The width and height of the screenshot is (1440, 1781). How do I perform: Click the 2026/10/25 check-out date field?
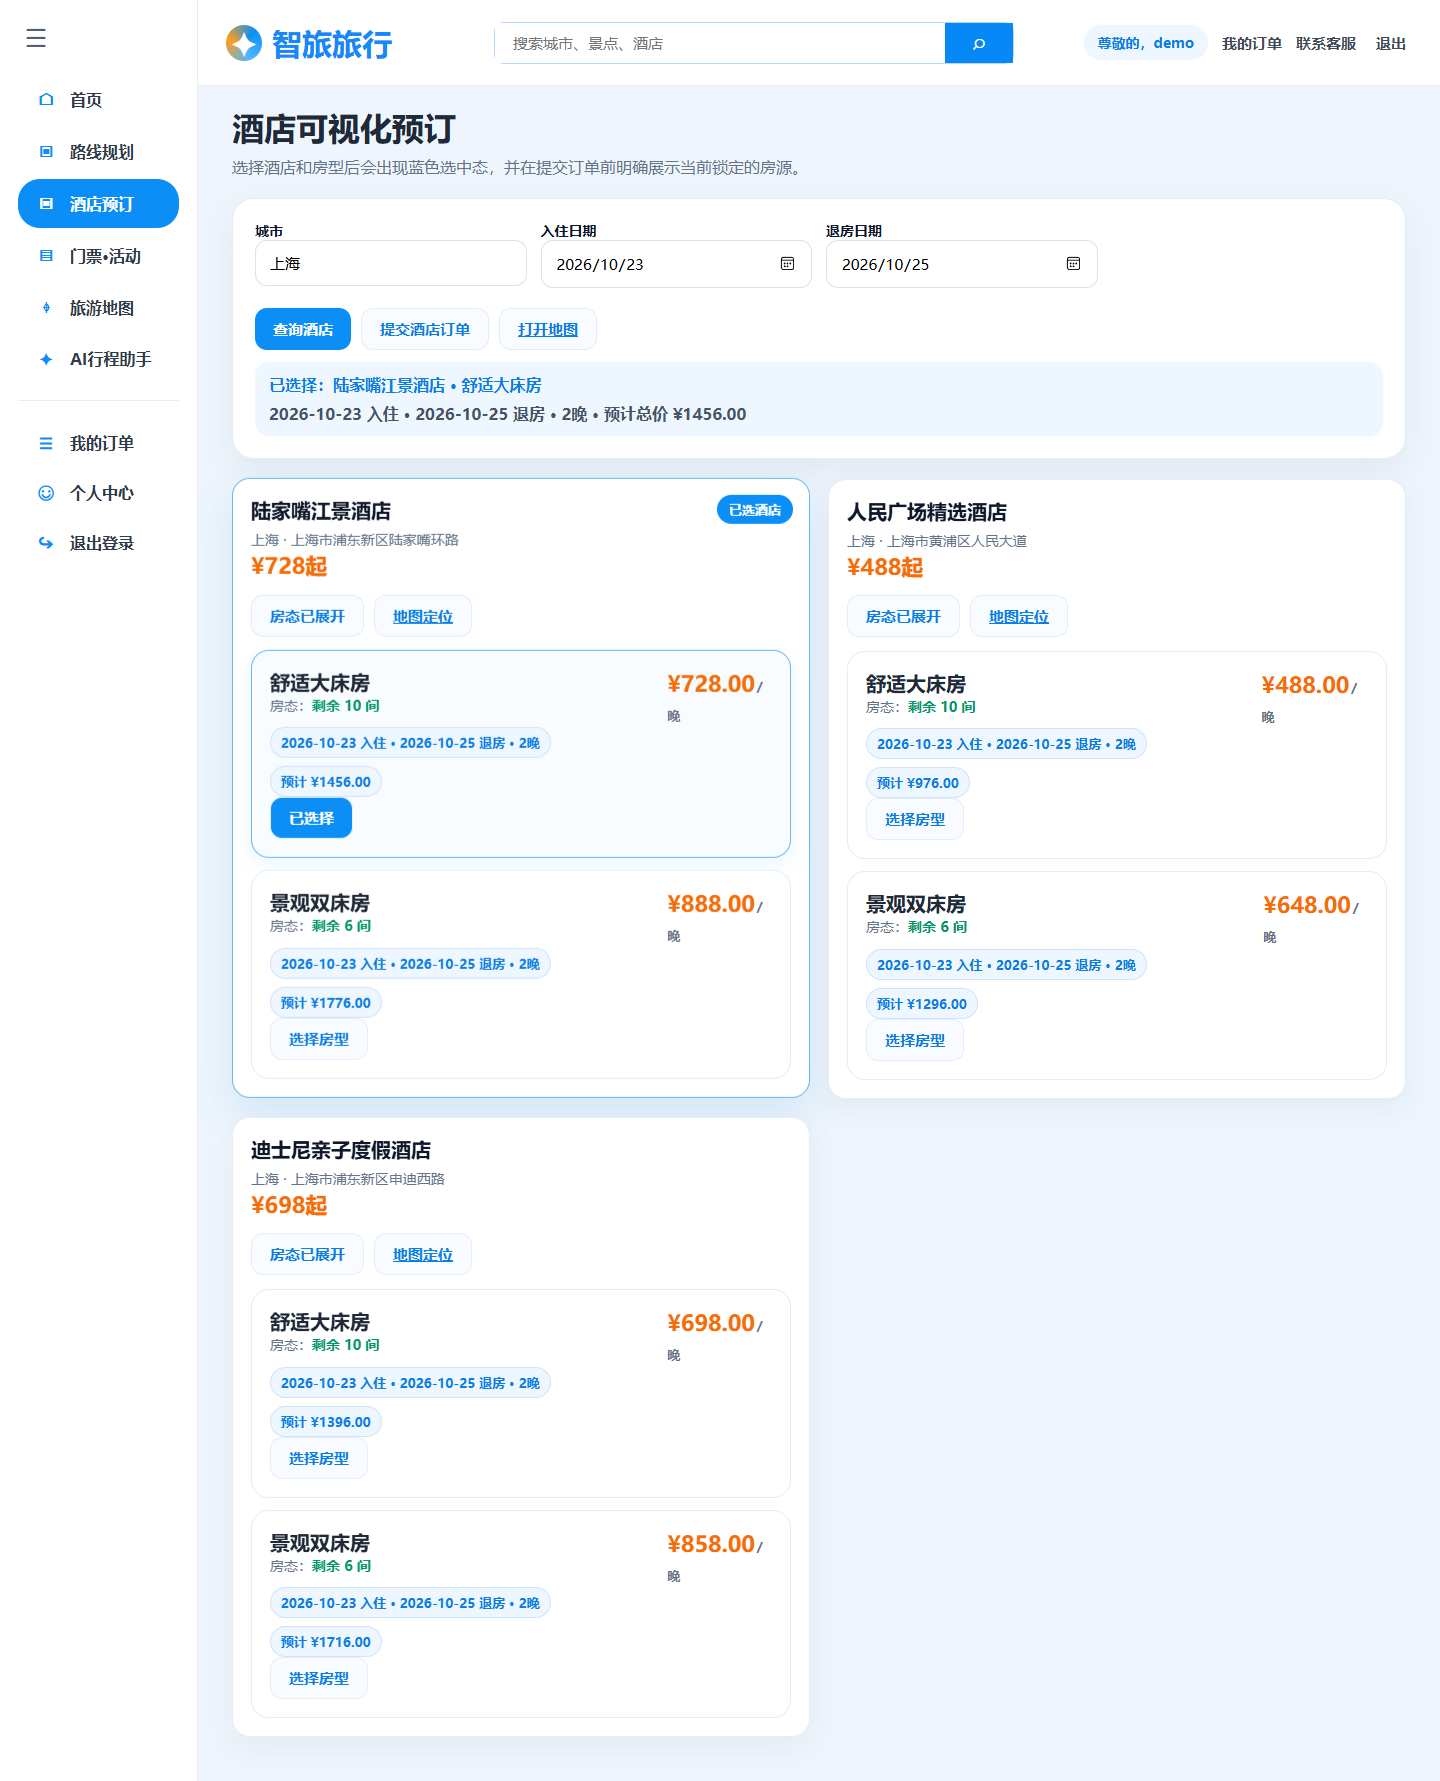point(962,264)
